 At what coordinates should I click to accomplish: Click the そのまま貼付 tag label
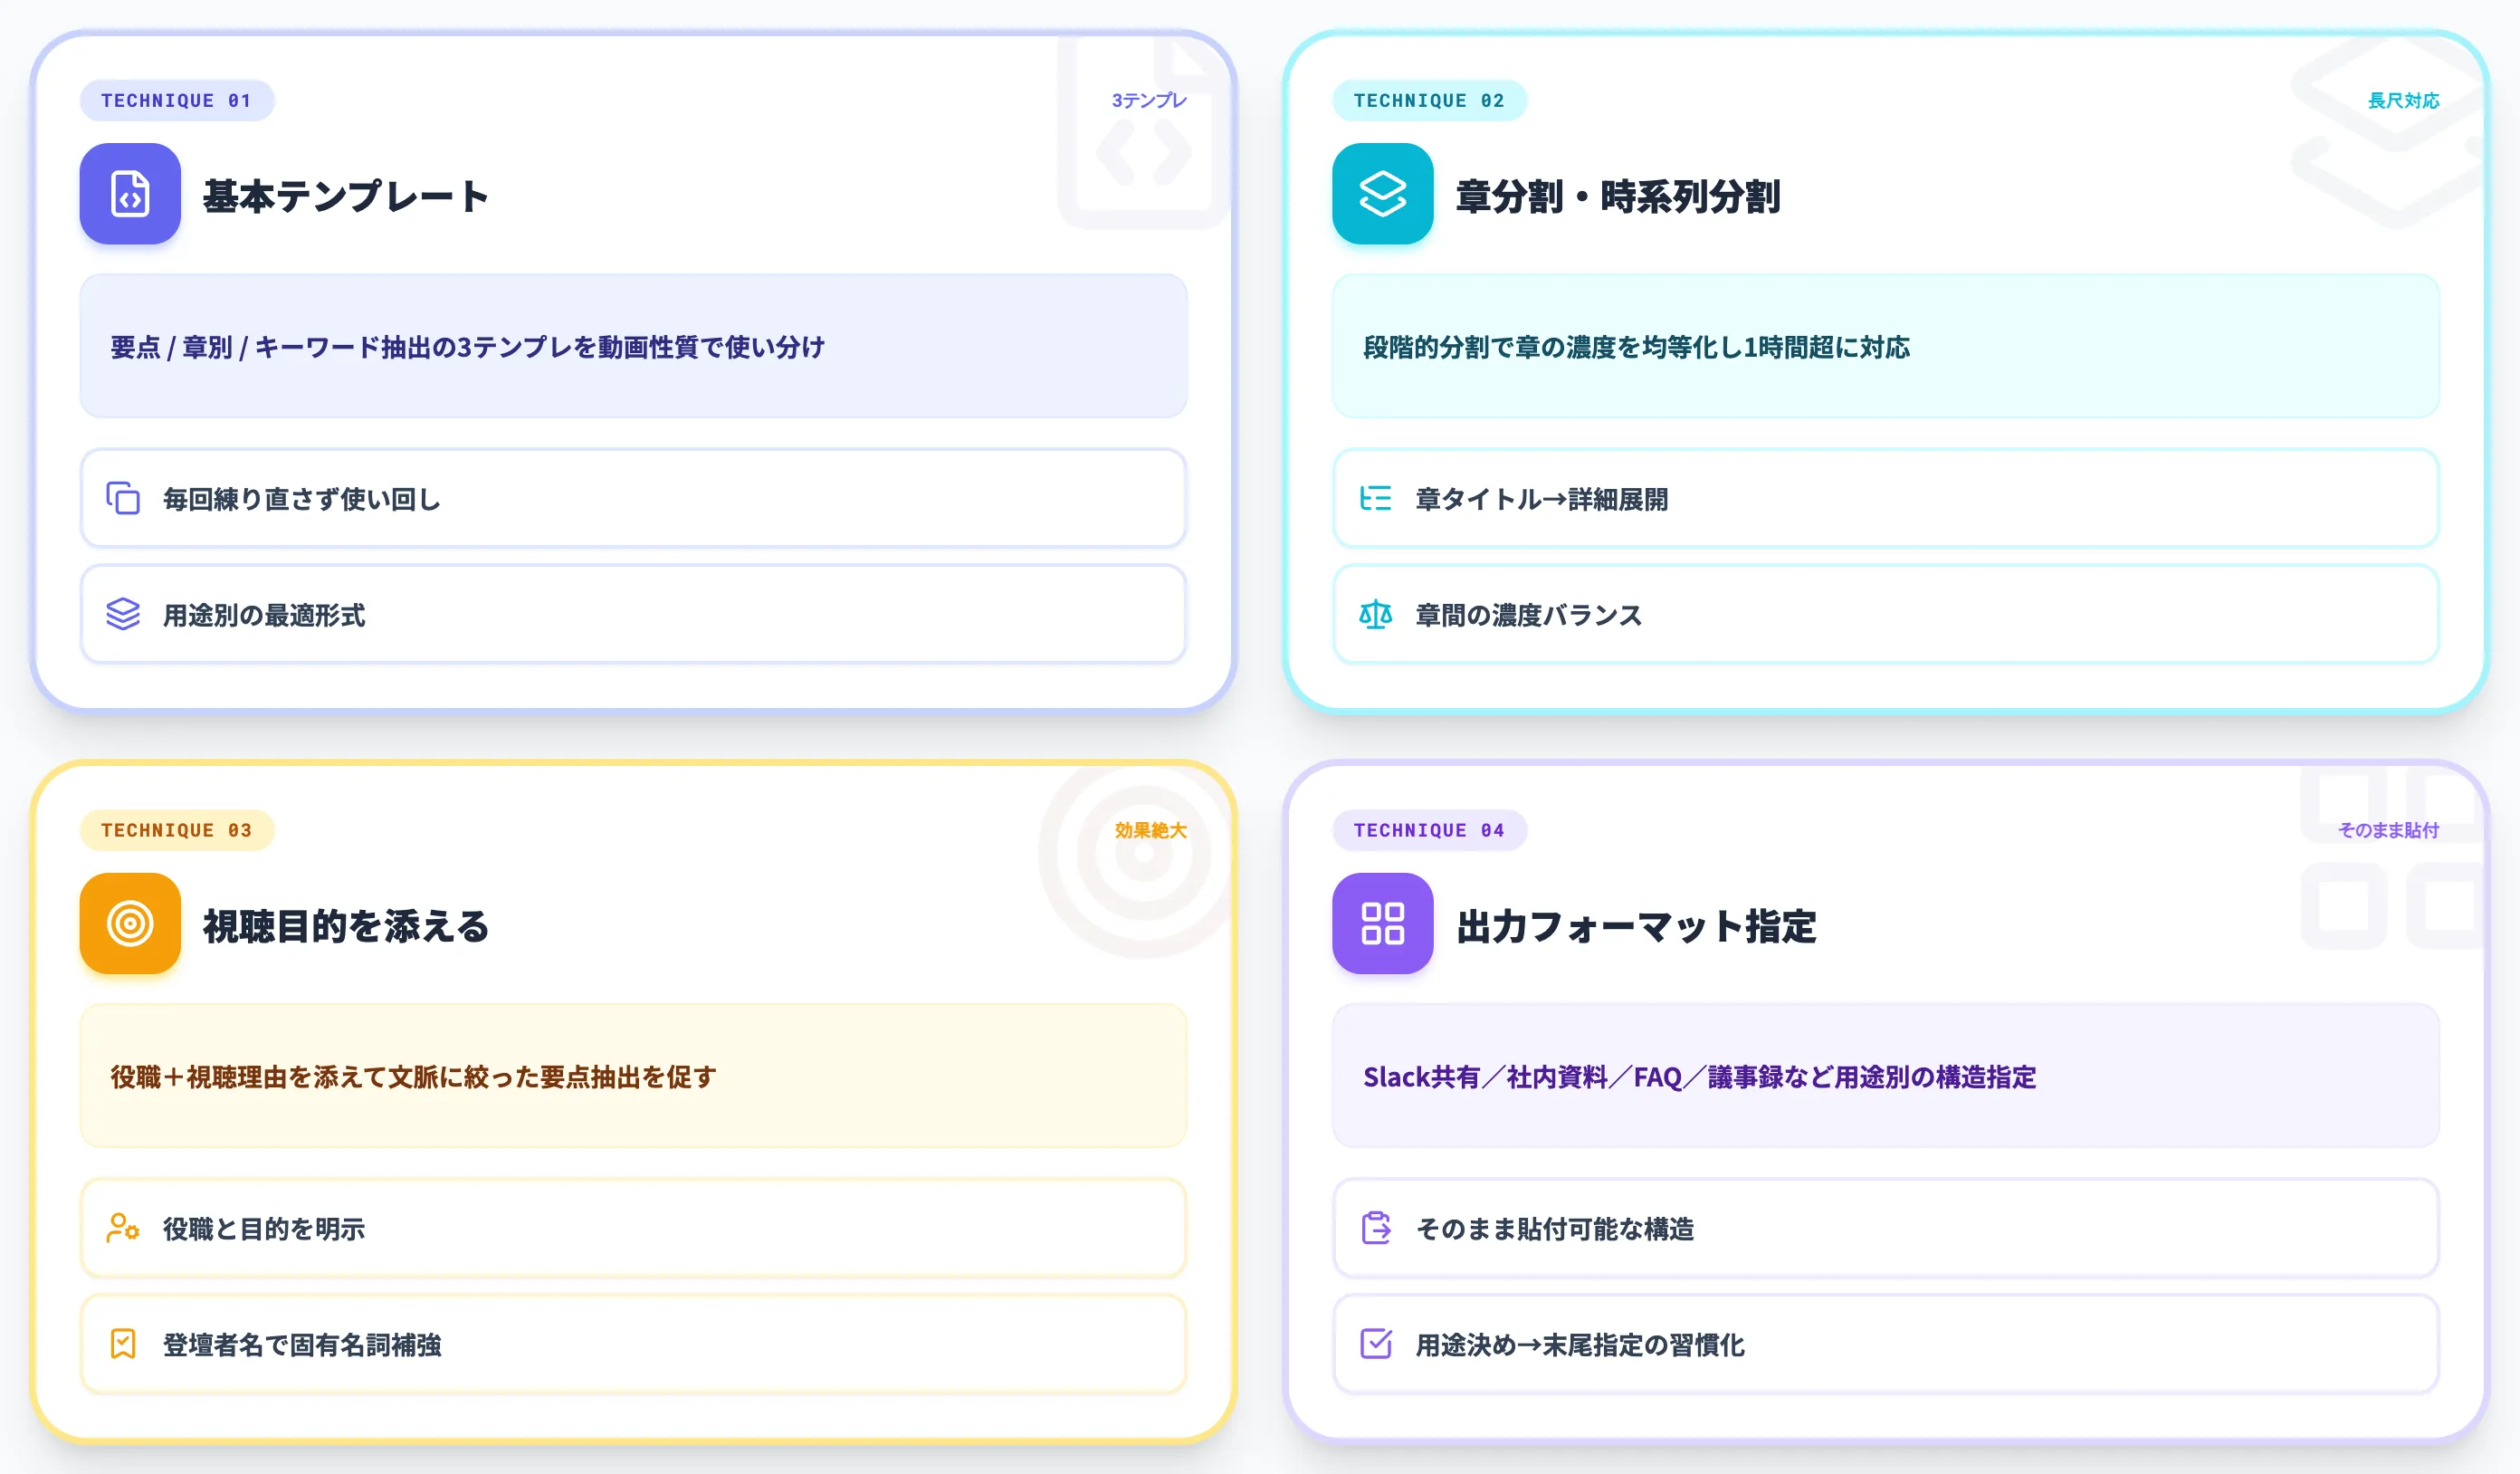pos(2388,830)
